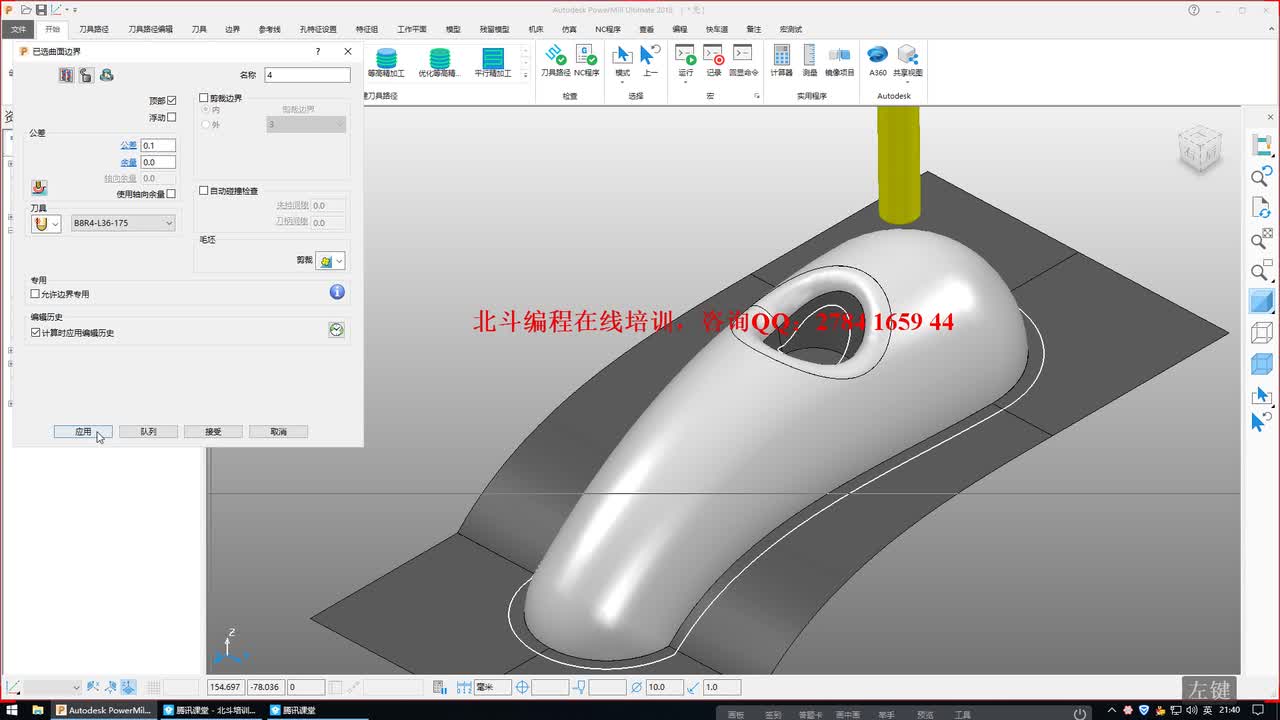
Task: Open the status bar workplane dropdown
Action: point(53,687)
